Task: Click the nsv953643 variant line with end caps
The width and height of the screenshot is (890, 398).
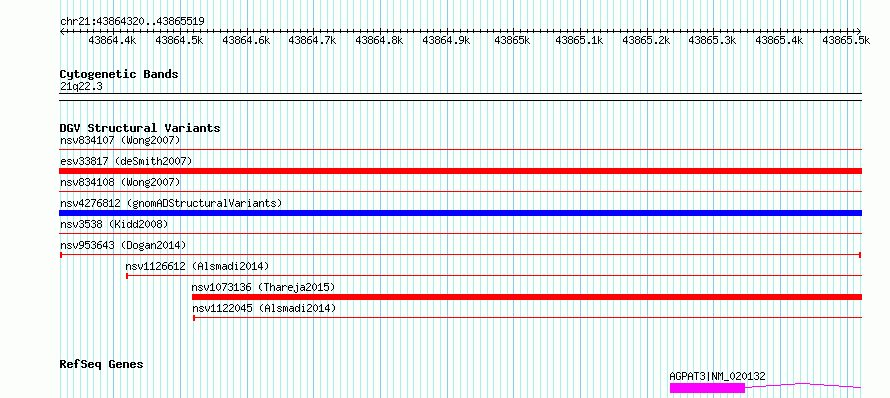Action: (x=461, y=255)
